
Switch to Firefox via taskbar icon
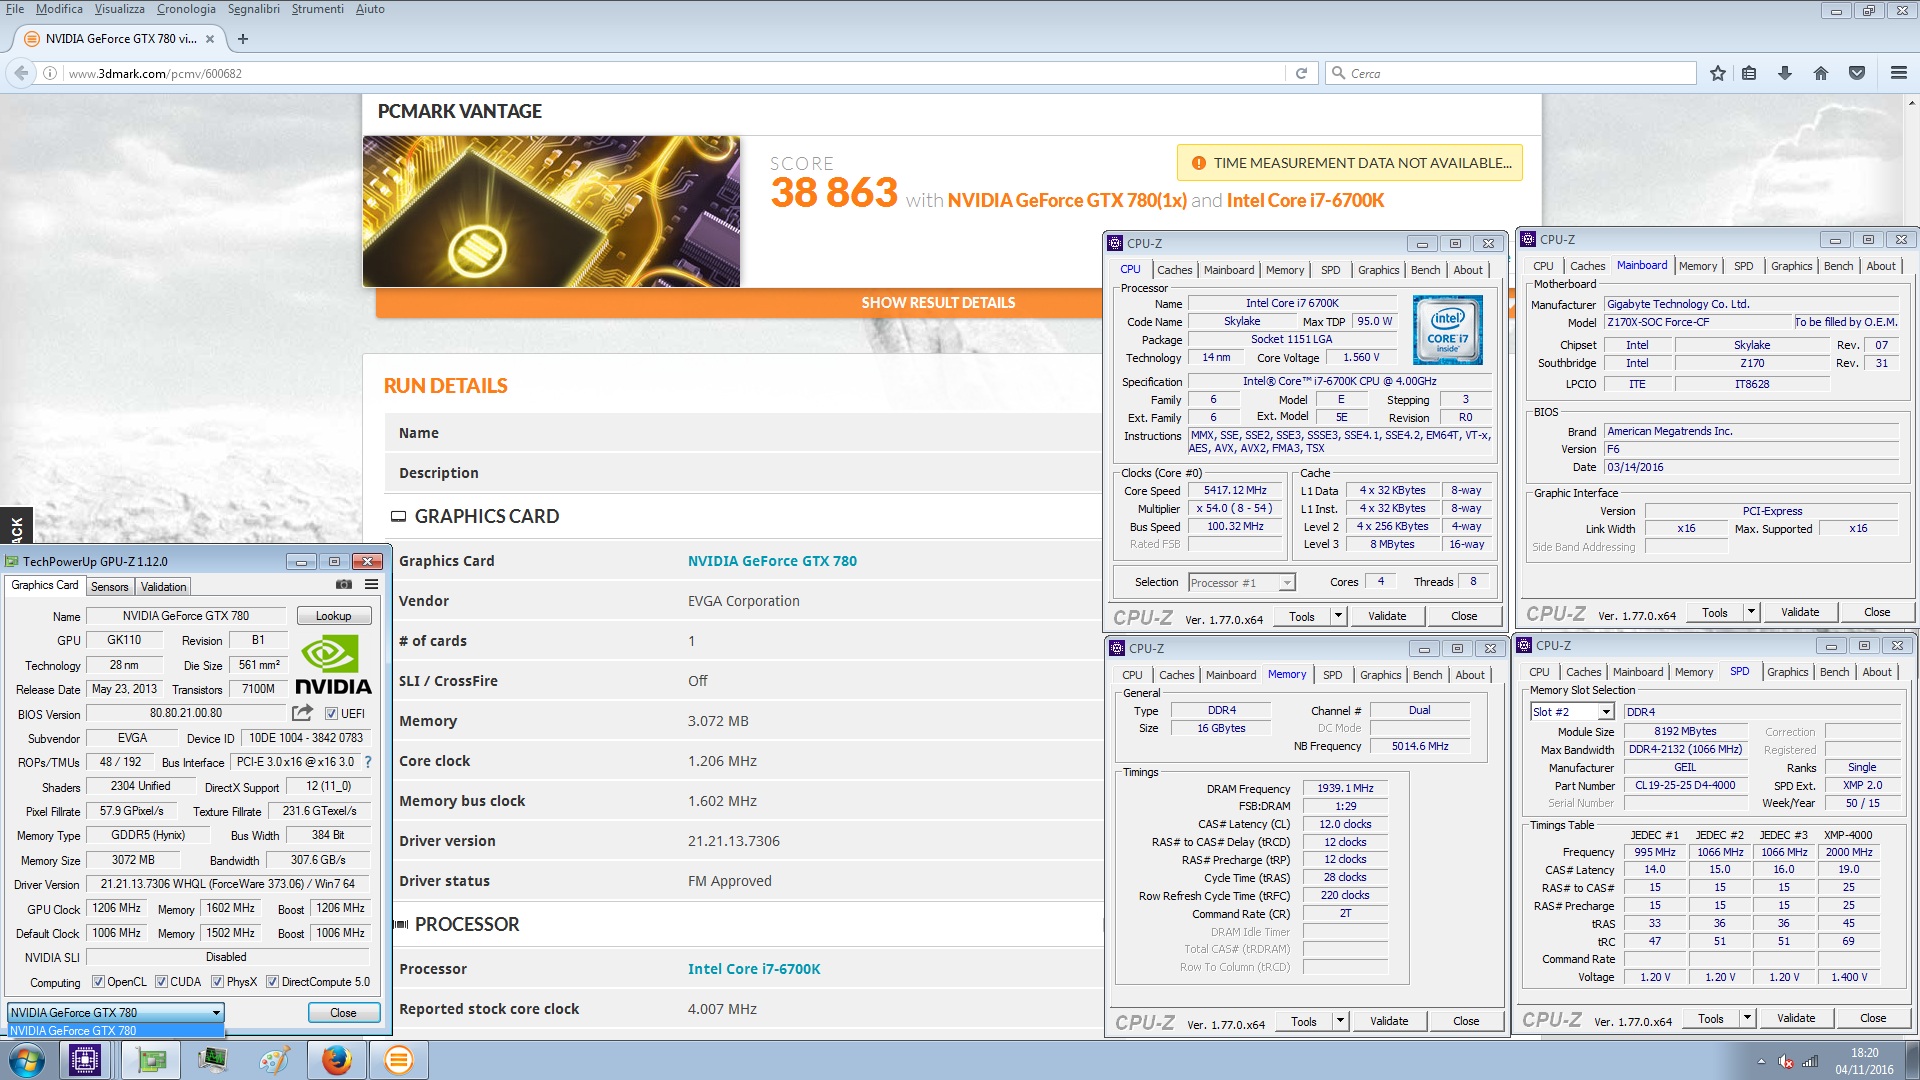point(337,1060)
